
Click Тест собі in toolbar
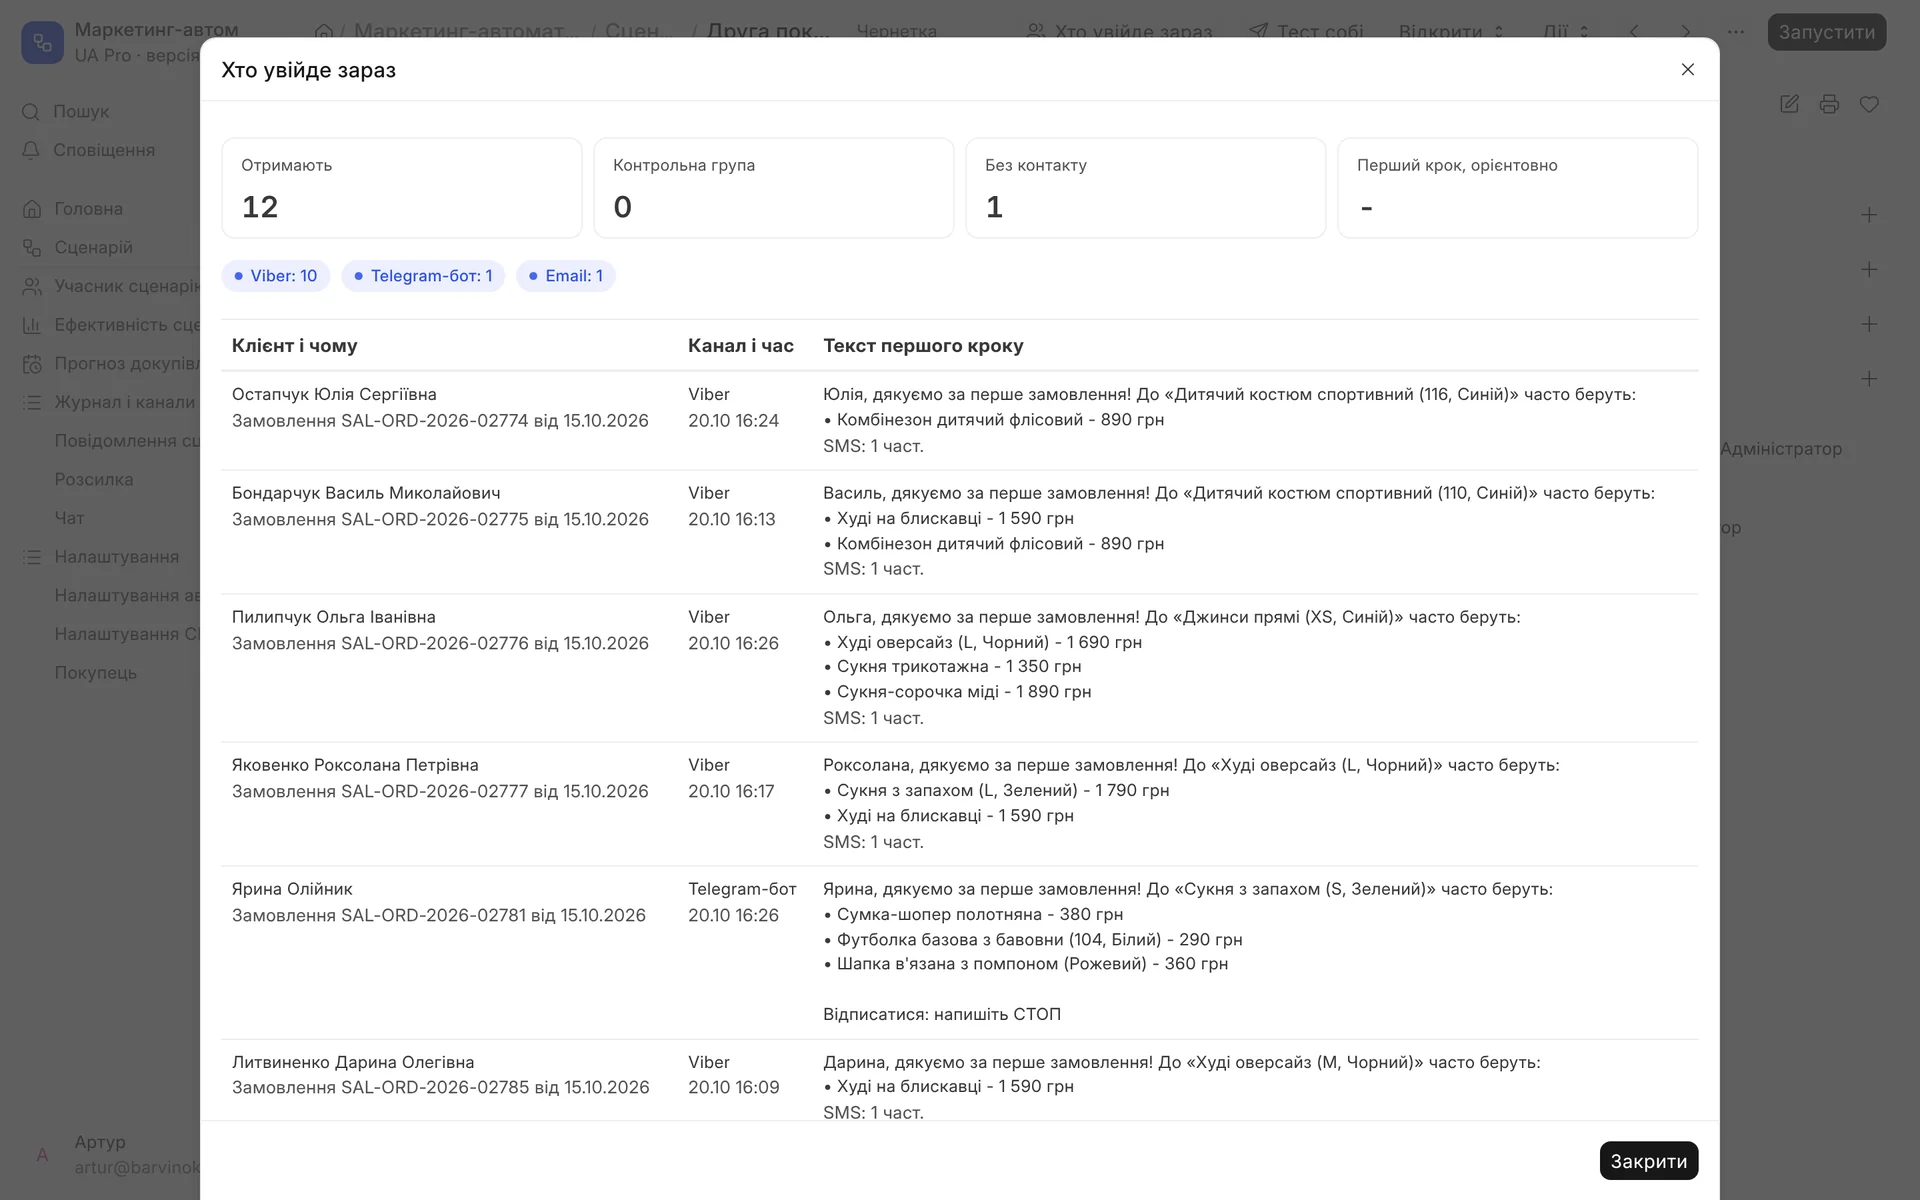[x=1306, y=32]
